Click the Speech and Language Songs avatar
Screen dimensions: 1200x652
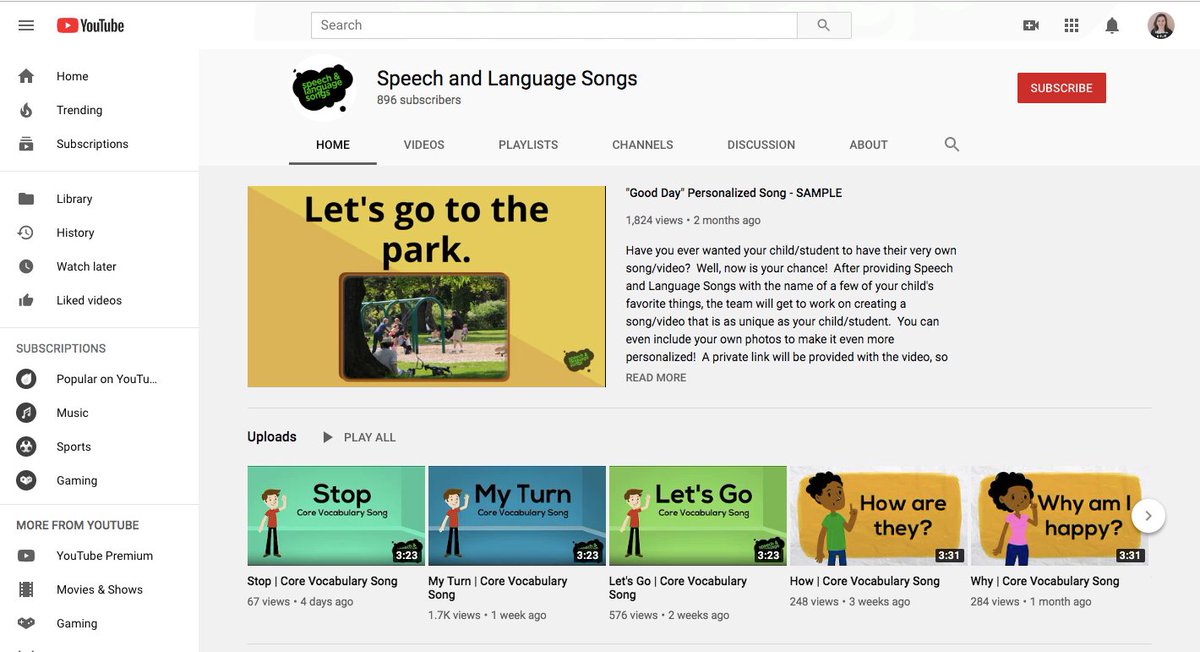click(x=323, y=89)
